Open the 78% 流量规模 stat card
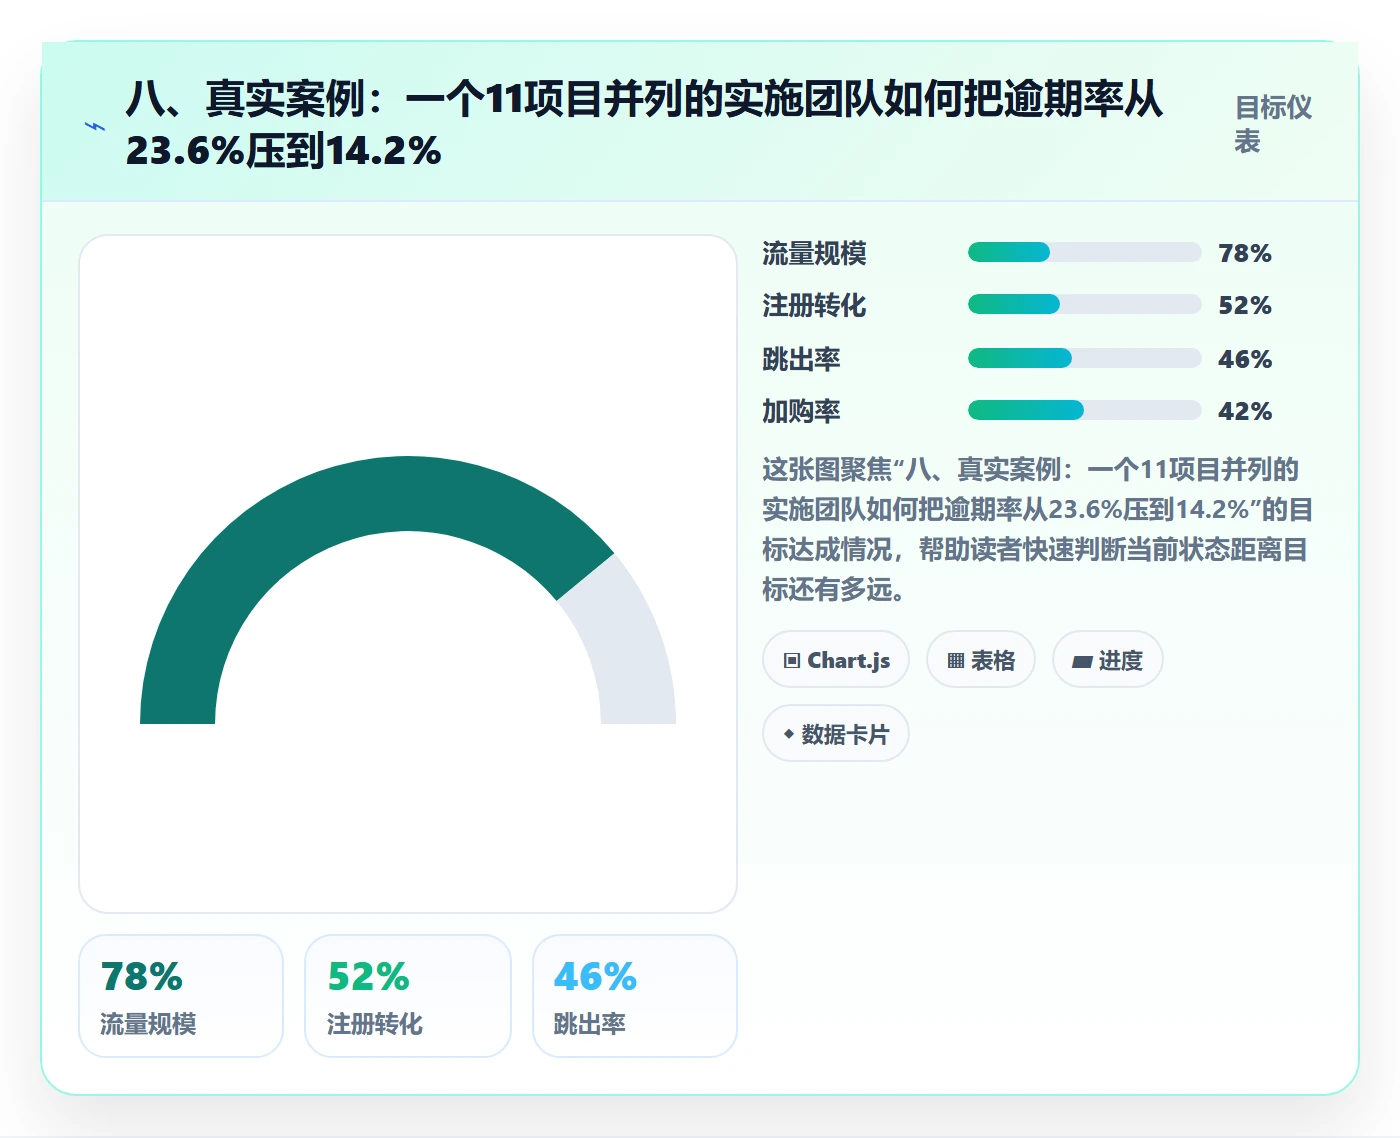Screen dimensions: 1400x1138 (x=181, y=996)
